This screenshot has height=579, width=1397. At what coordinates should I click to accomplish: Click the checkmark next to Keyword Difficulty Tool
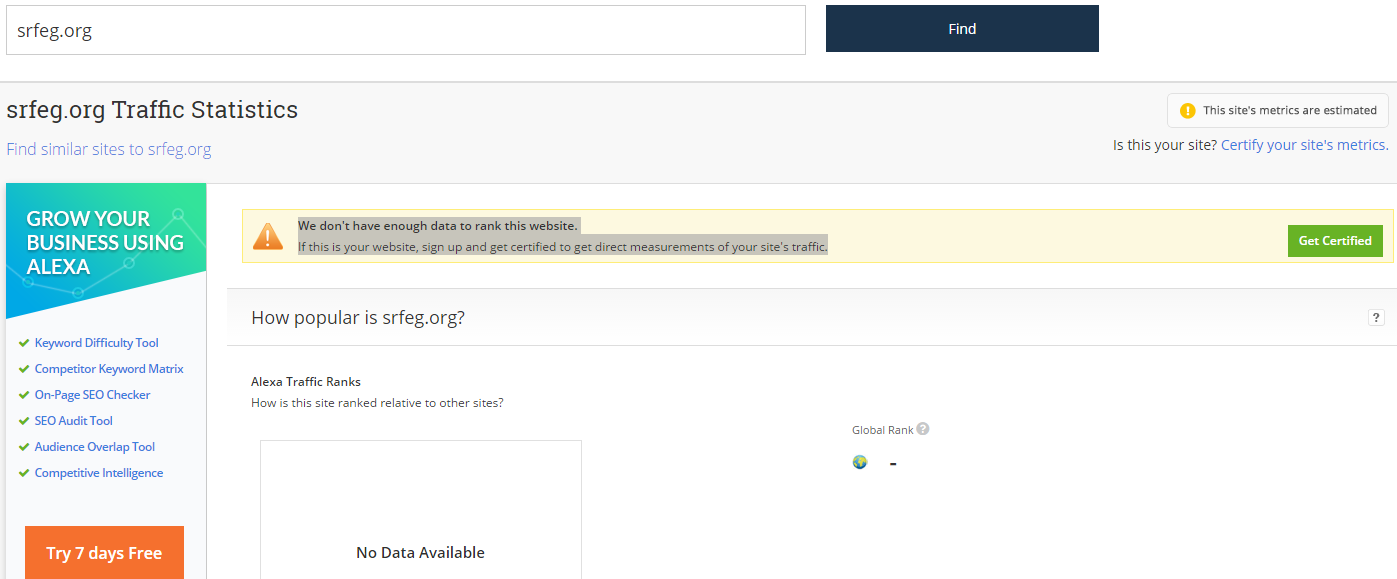point(24,343)
